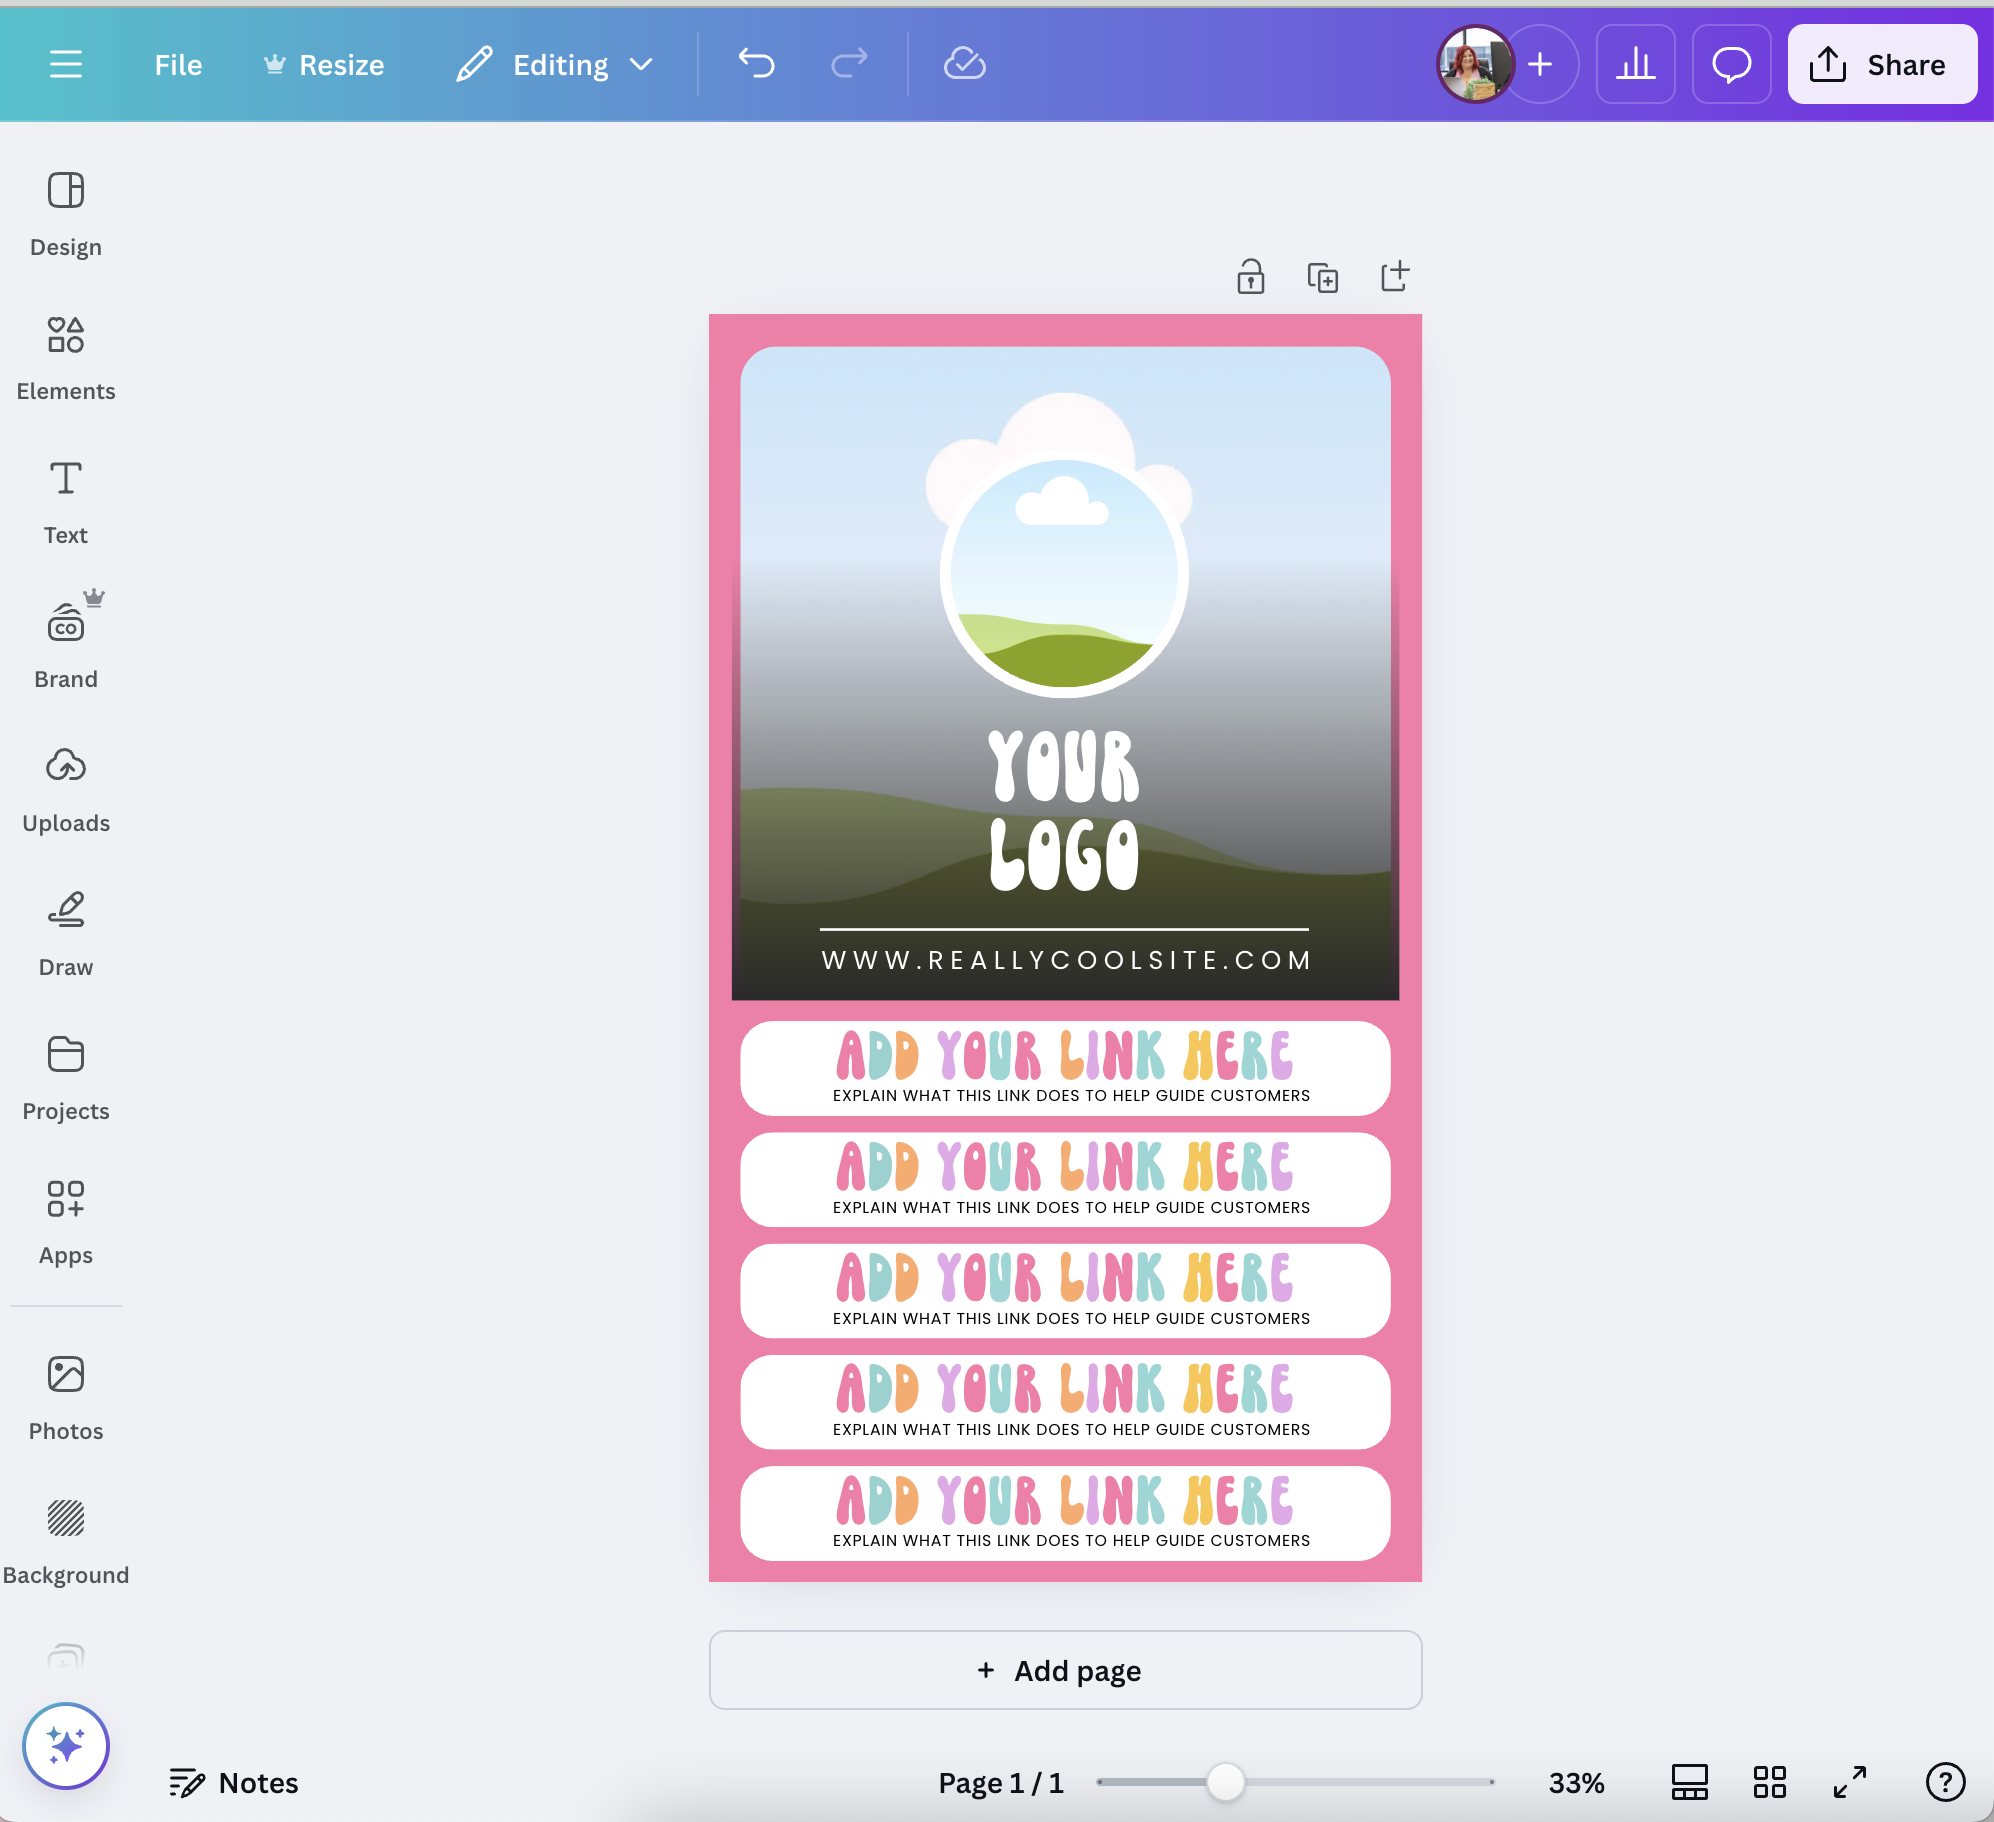Open the File menu
1994x1822 pixels.
coord(178,65)
